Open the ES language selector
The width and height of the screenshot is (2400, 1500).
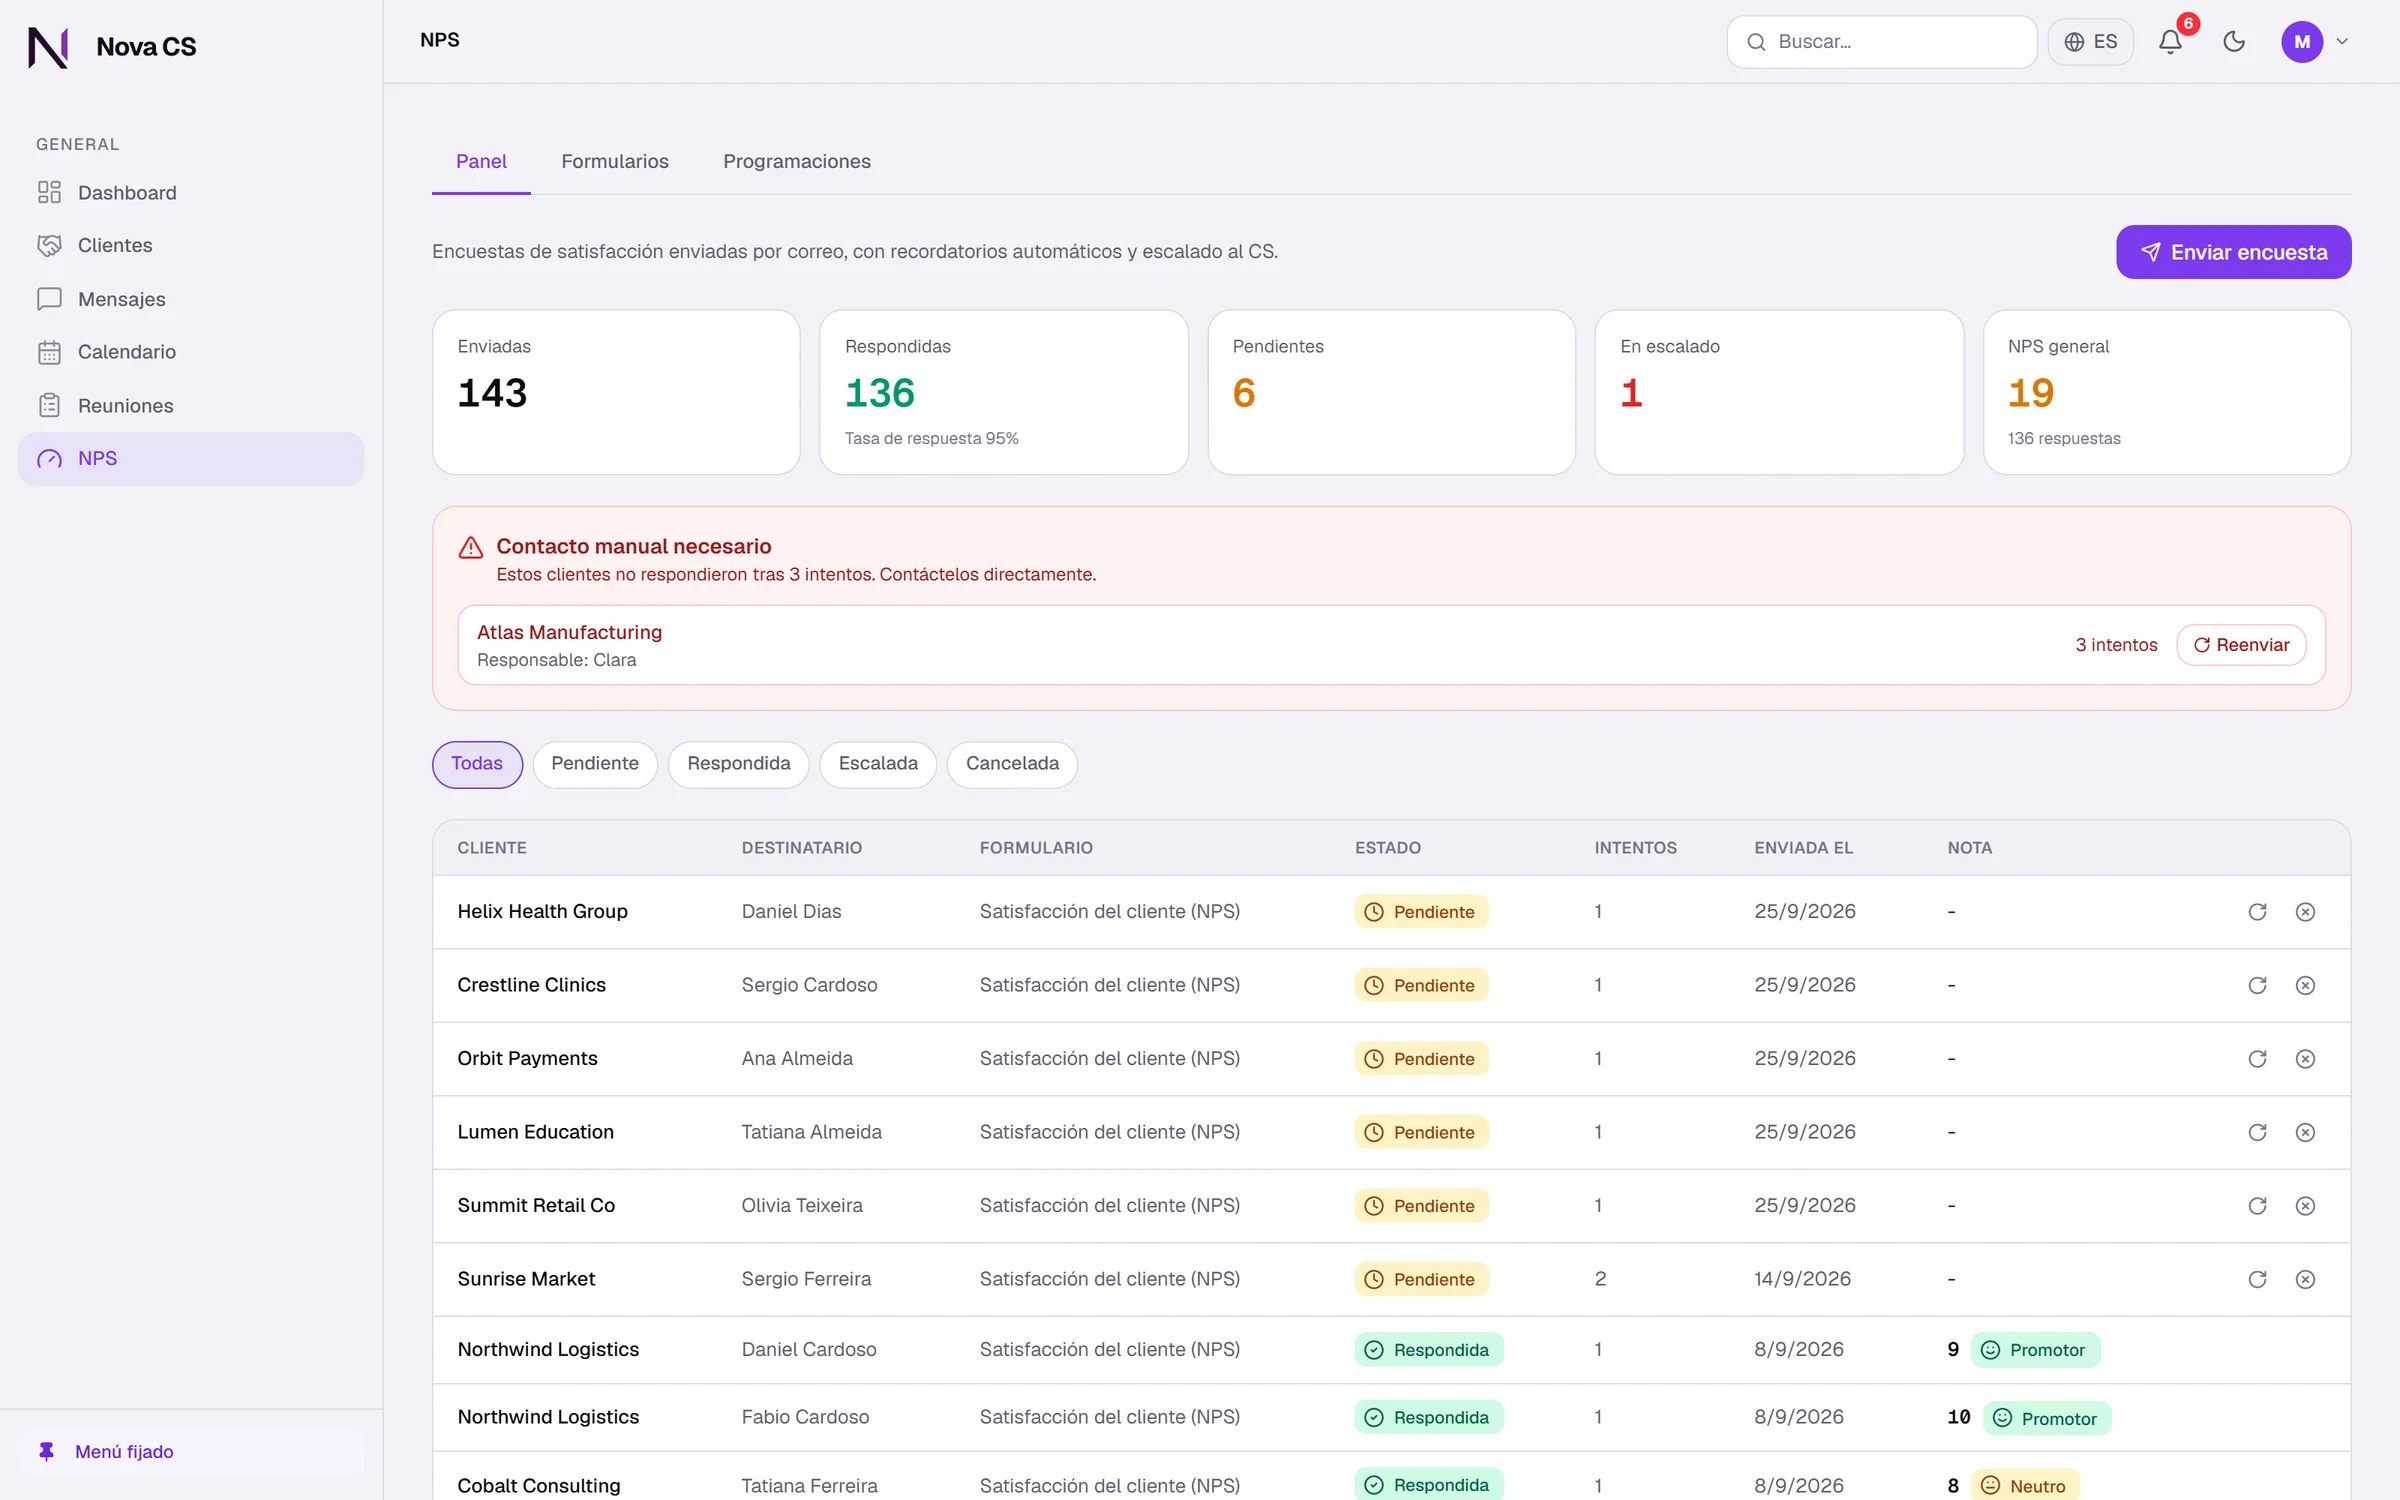[x=2091, y=42]
